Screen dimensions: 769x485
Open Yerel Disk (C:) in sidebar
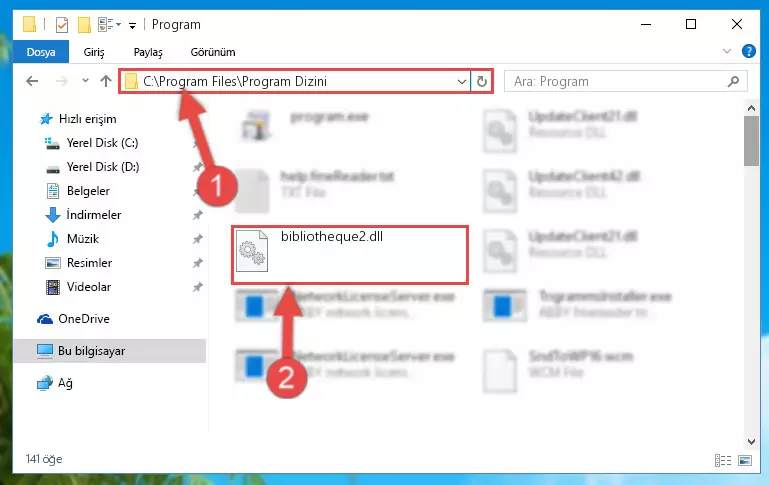tap(92, 143)
